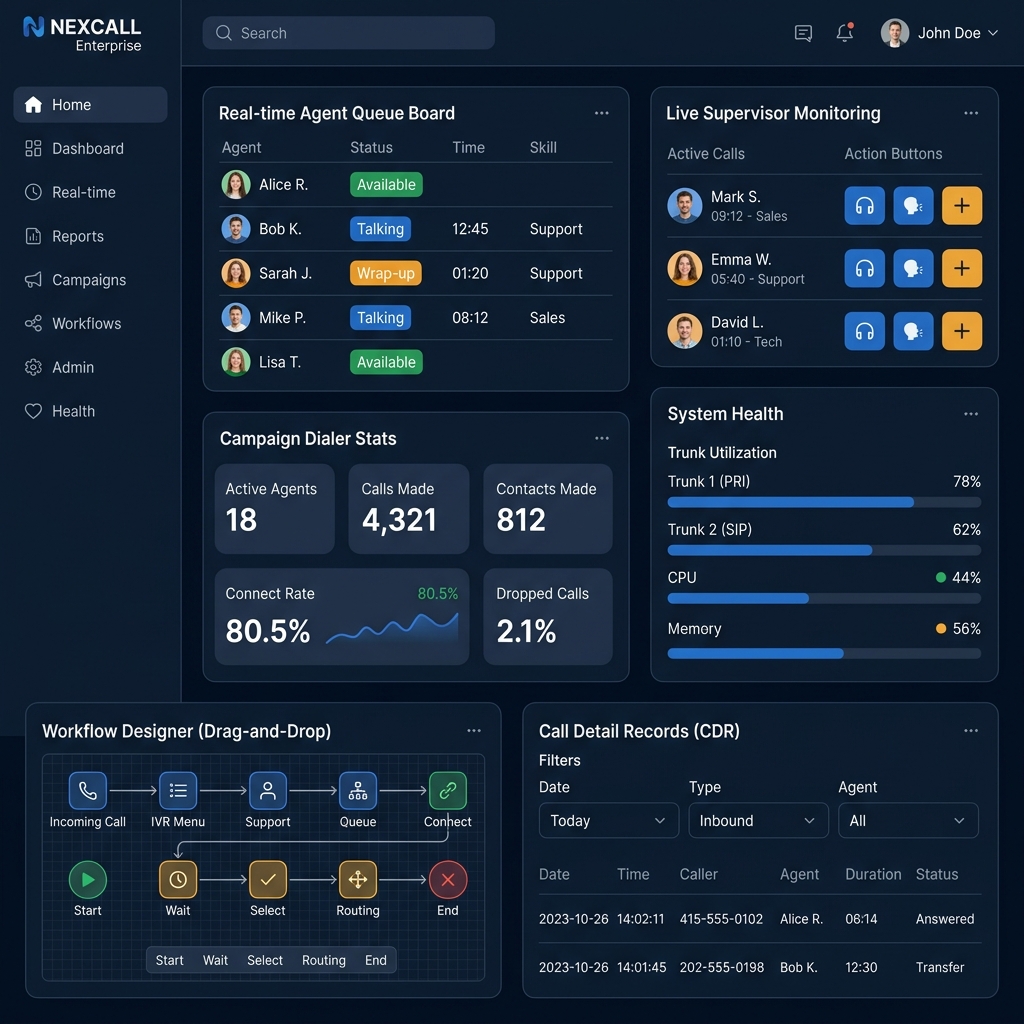Click the Trunk 1 (PRI) utilization bar
This screenshot has width=1024, height=1024.
click(x=824, y=502)
